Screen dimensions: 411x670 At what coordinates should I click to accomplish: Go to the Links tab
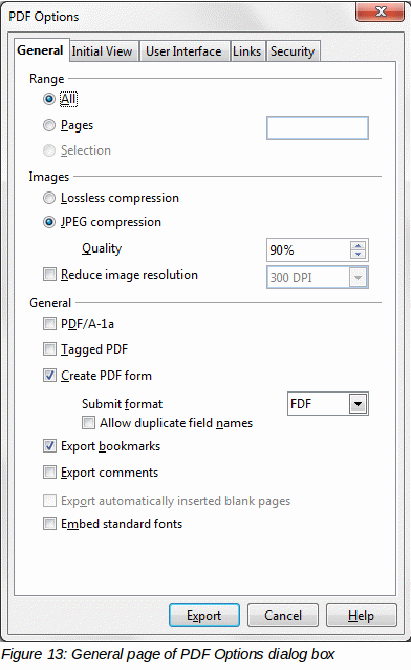(x=248, y=51)
